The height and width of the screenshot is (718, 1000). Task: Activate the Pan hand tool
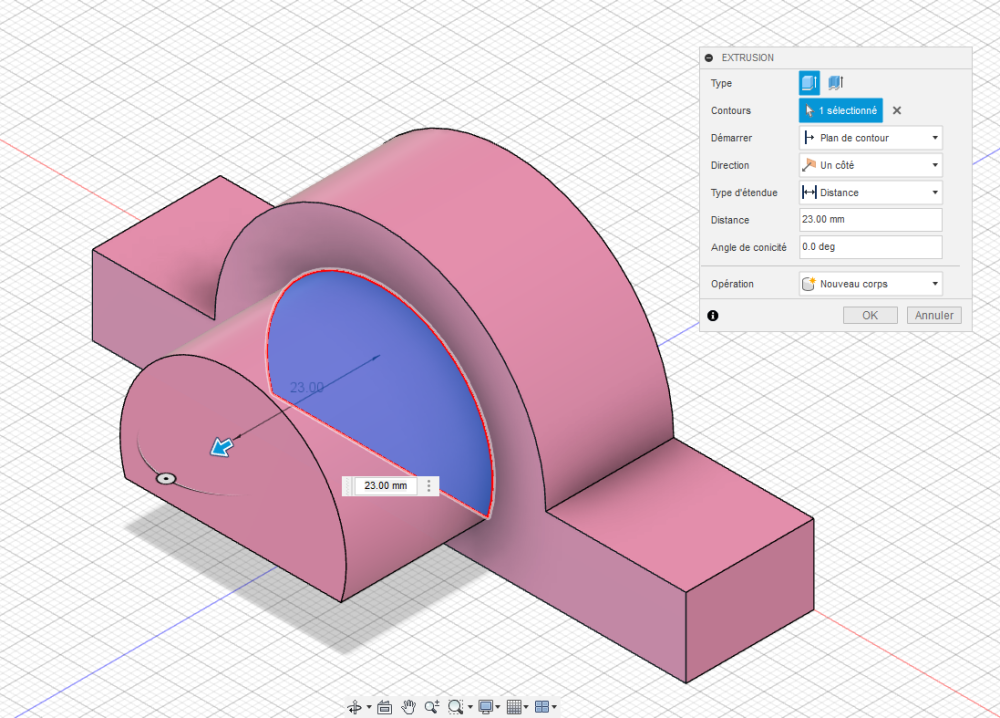409,707
